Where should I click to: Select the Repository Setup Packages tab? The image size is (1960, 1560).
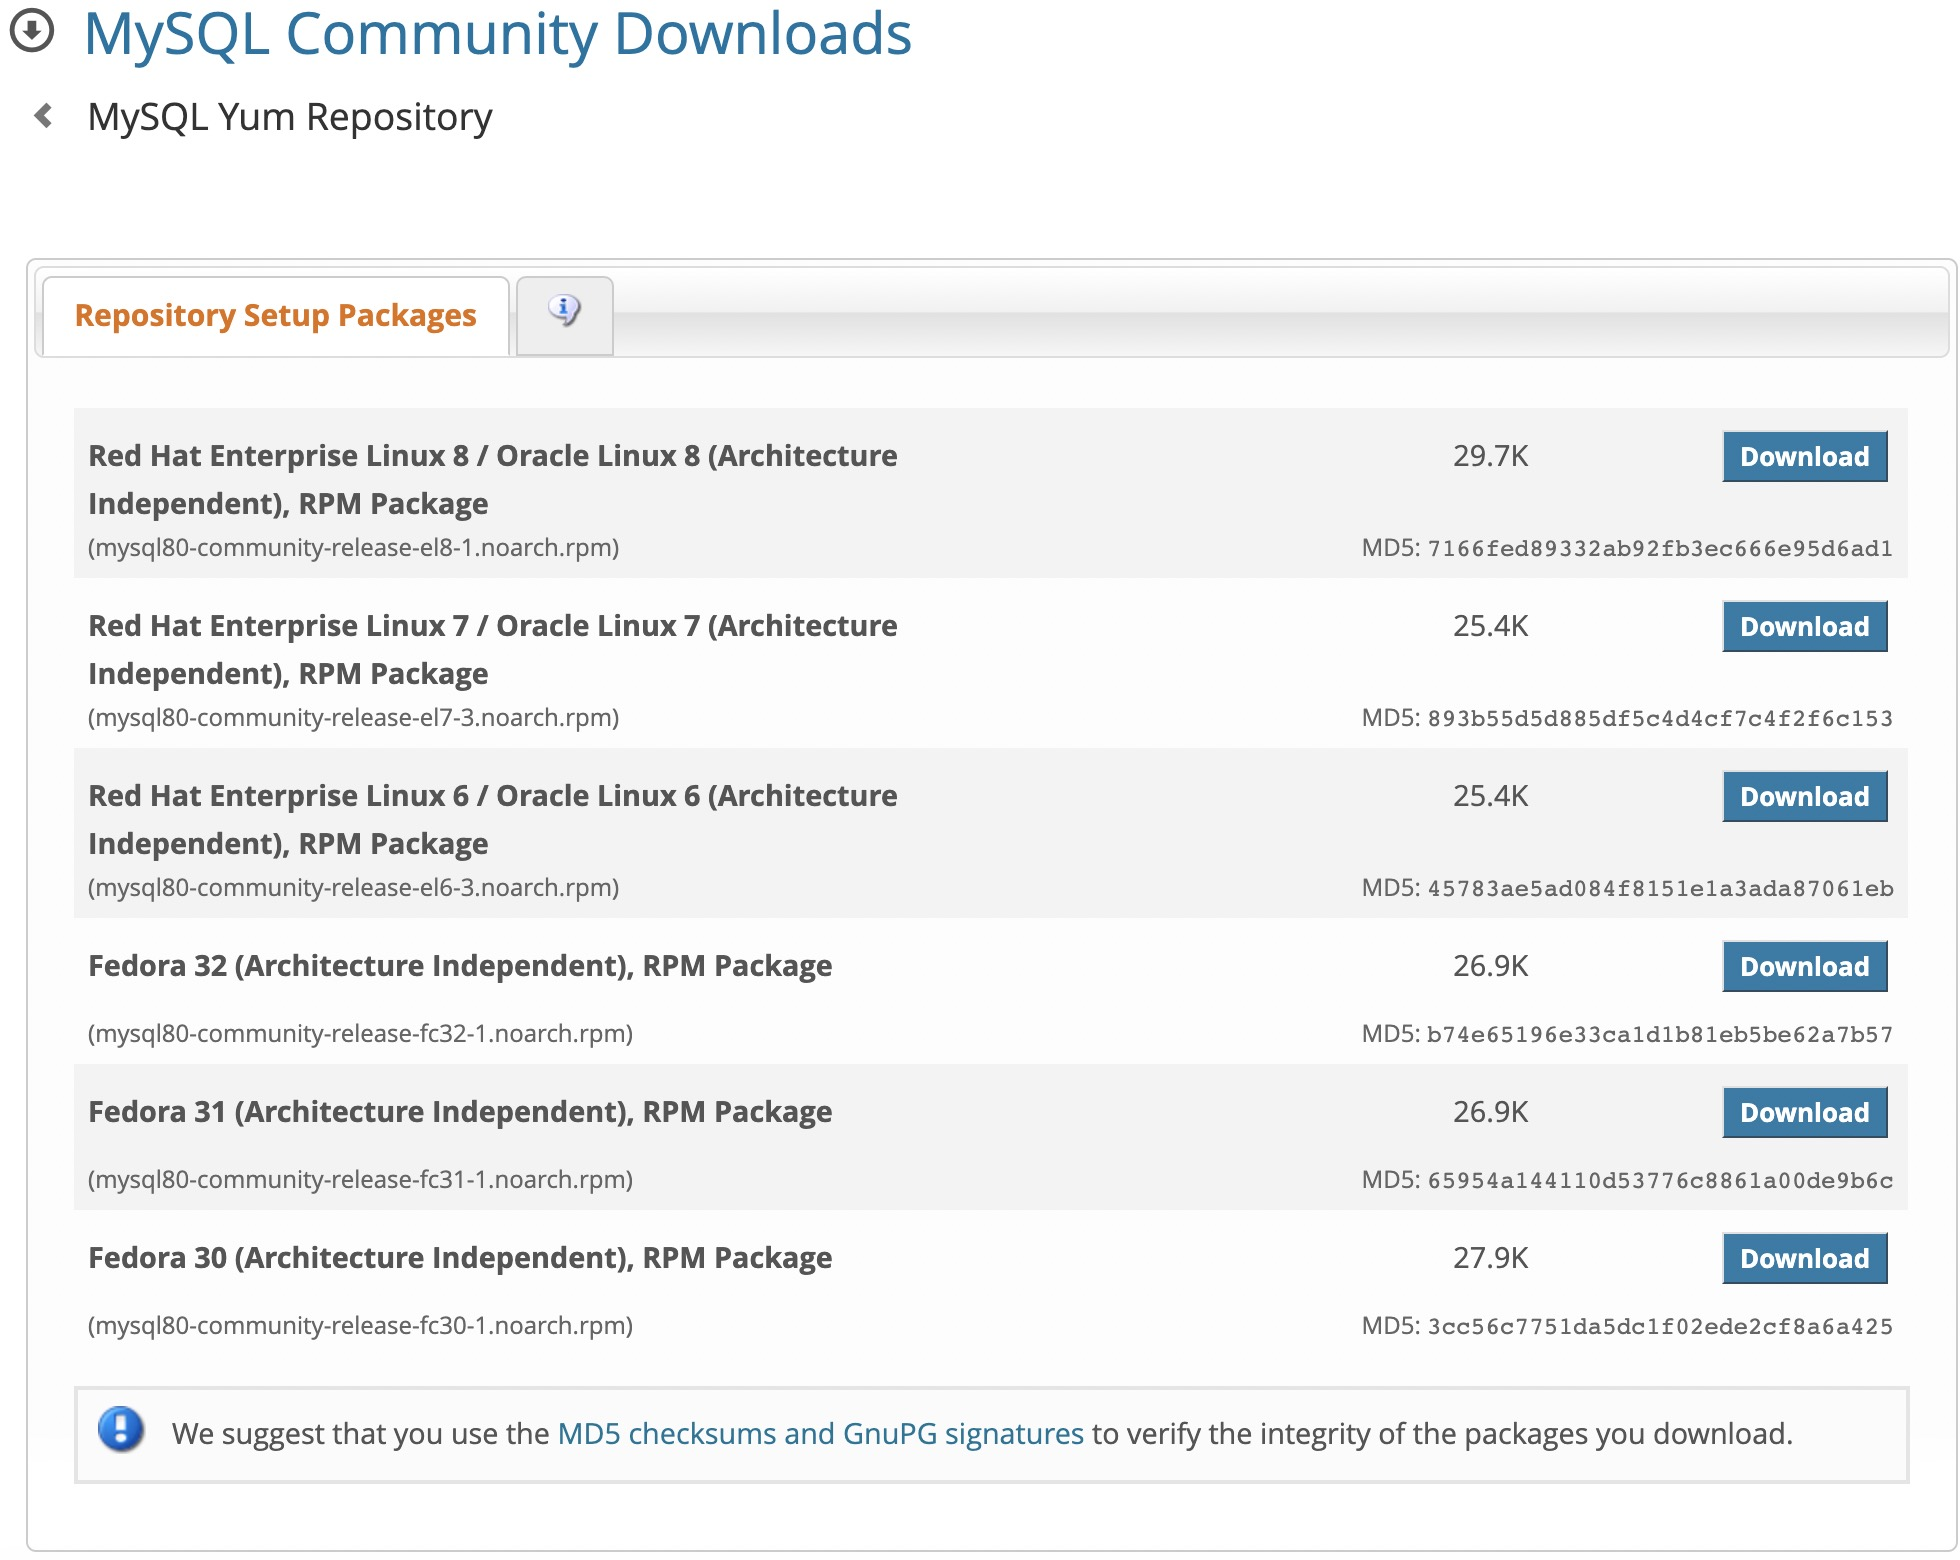[x=276, y=315]
